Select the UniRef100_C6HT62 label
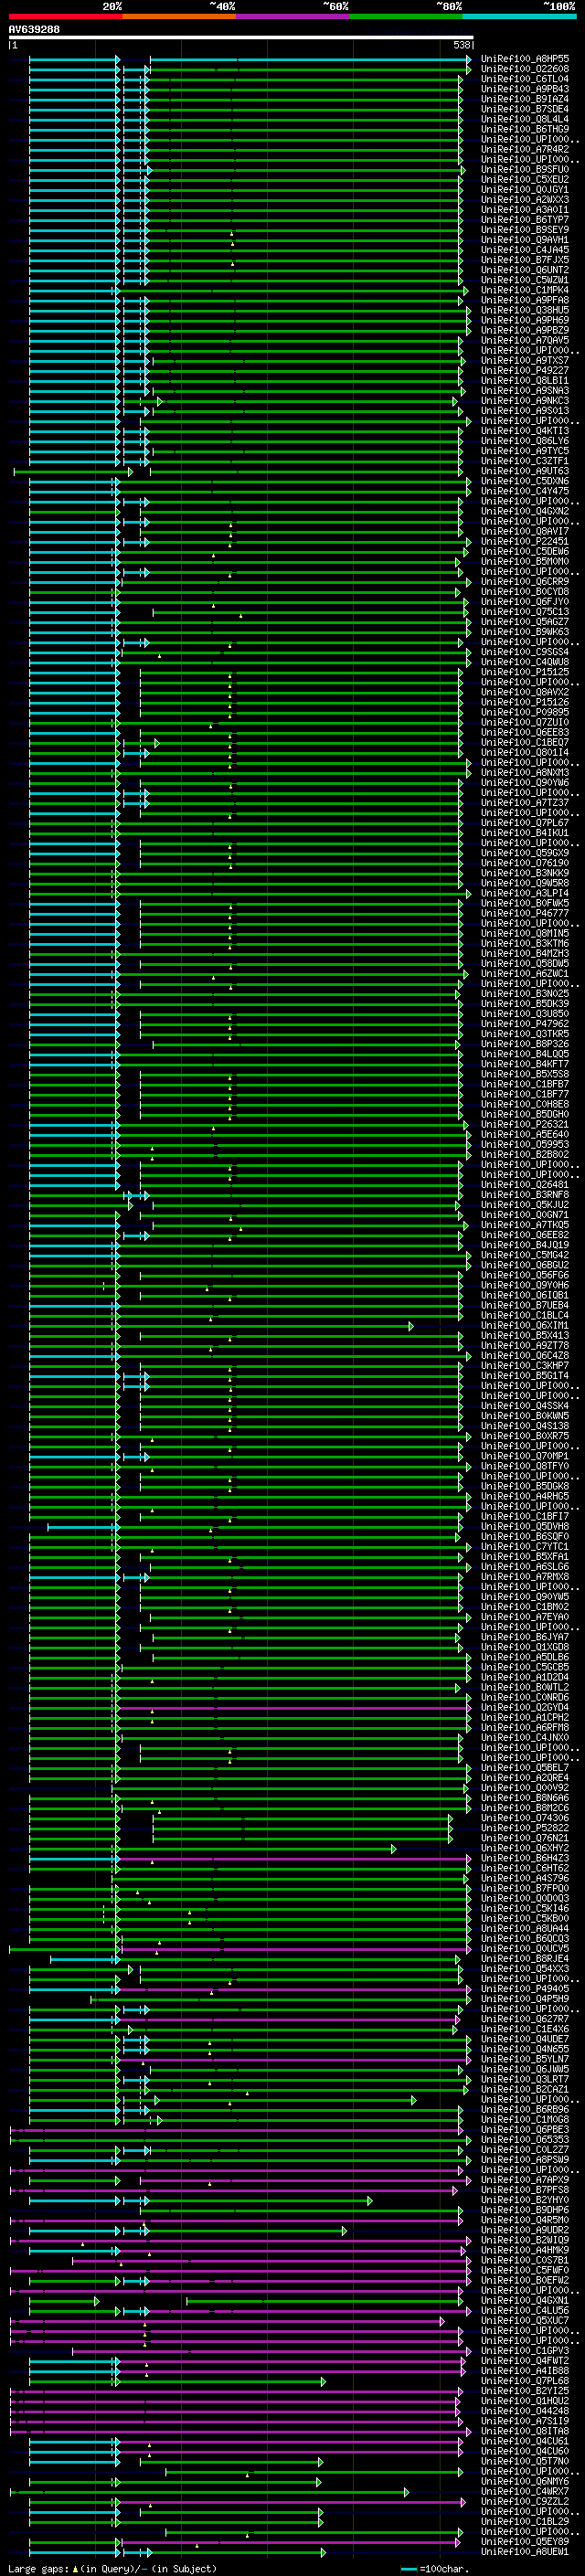 [525, 1869]
